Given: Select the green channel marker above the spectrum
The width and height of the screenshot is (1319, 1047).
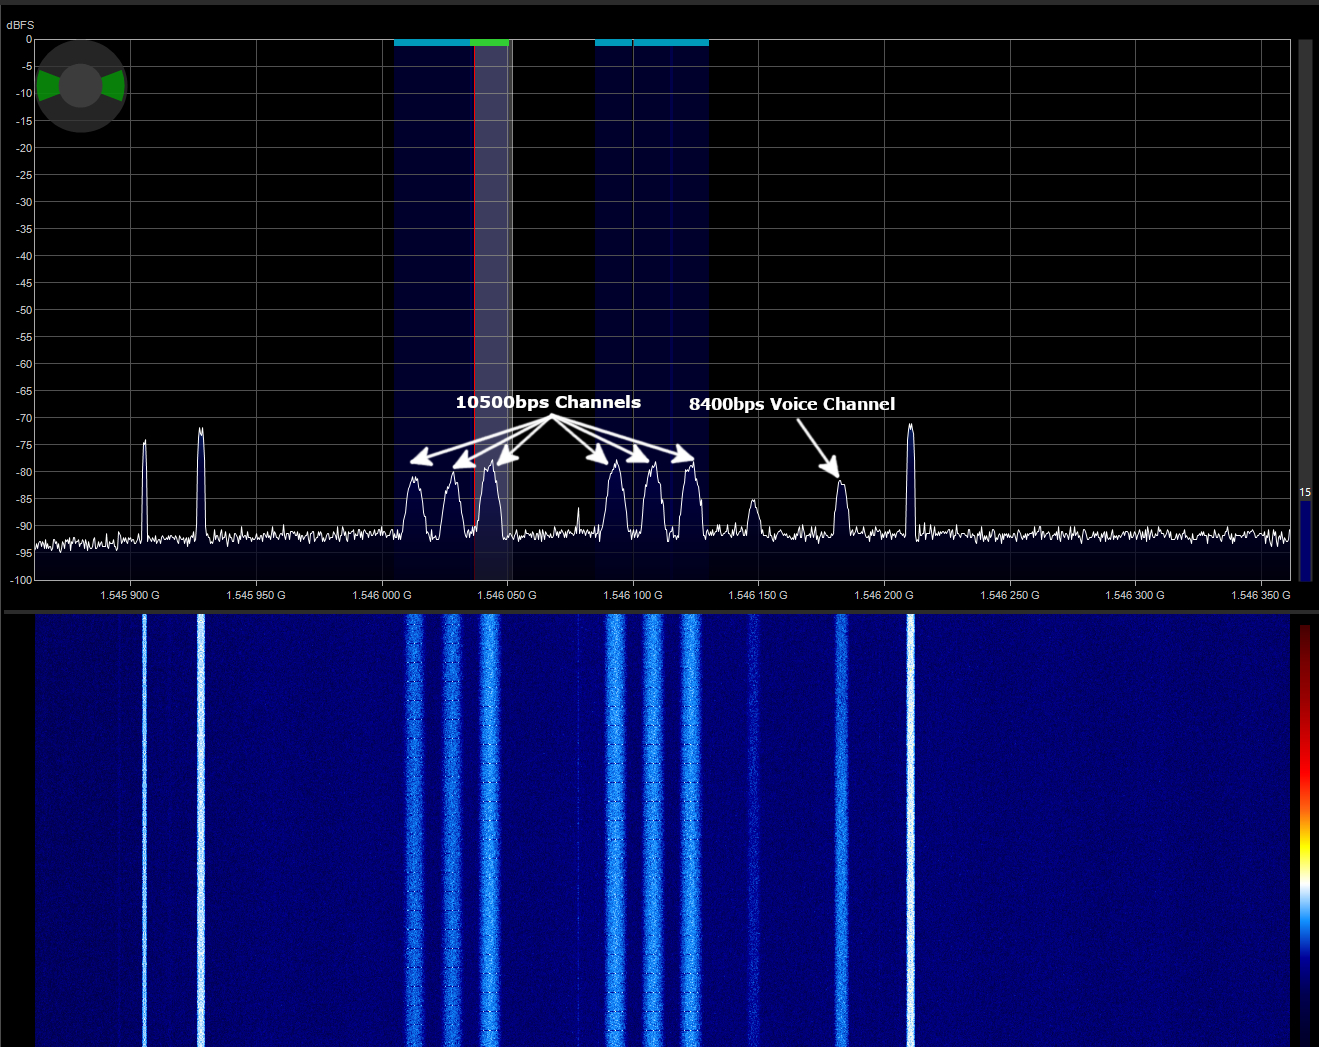Looking at the screenshot, I should 490,42.
